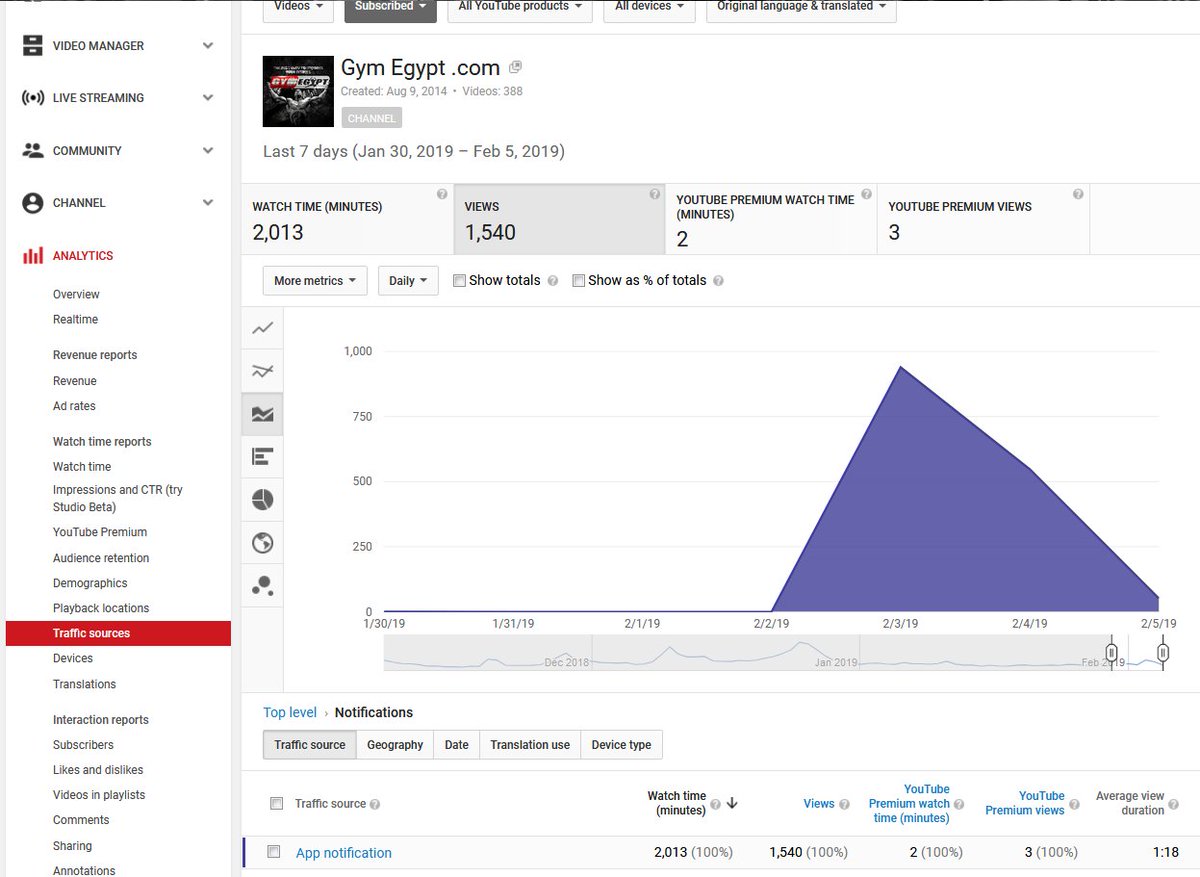This screenshot has width=1200, height=877.
Task: Open the Audience retention report
Action: pos(101,559)
